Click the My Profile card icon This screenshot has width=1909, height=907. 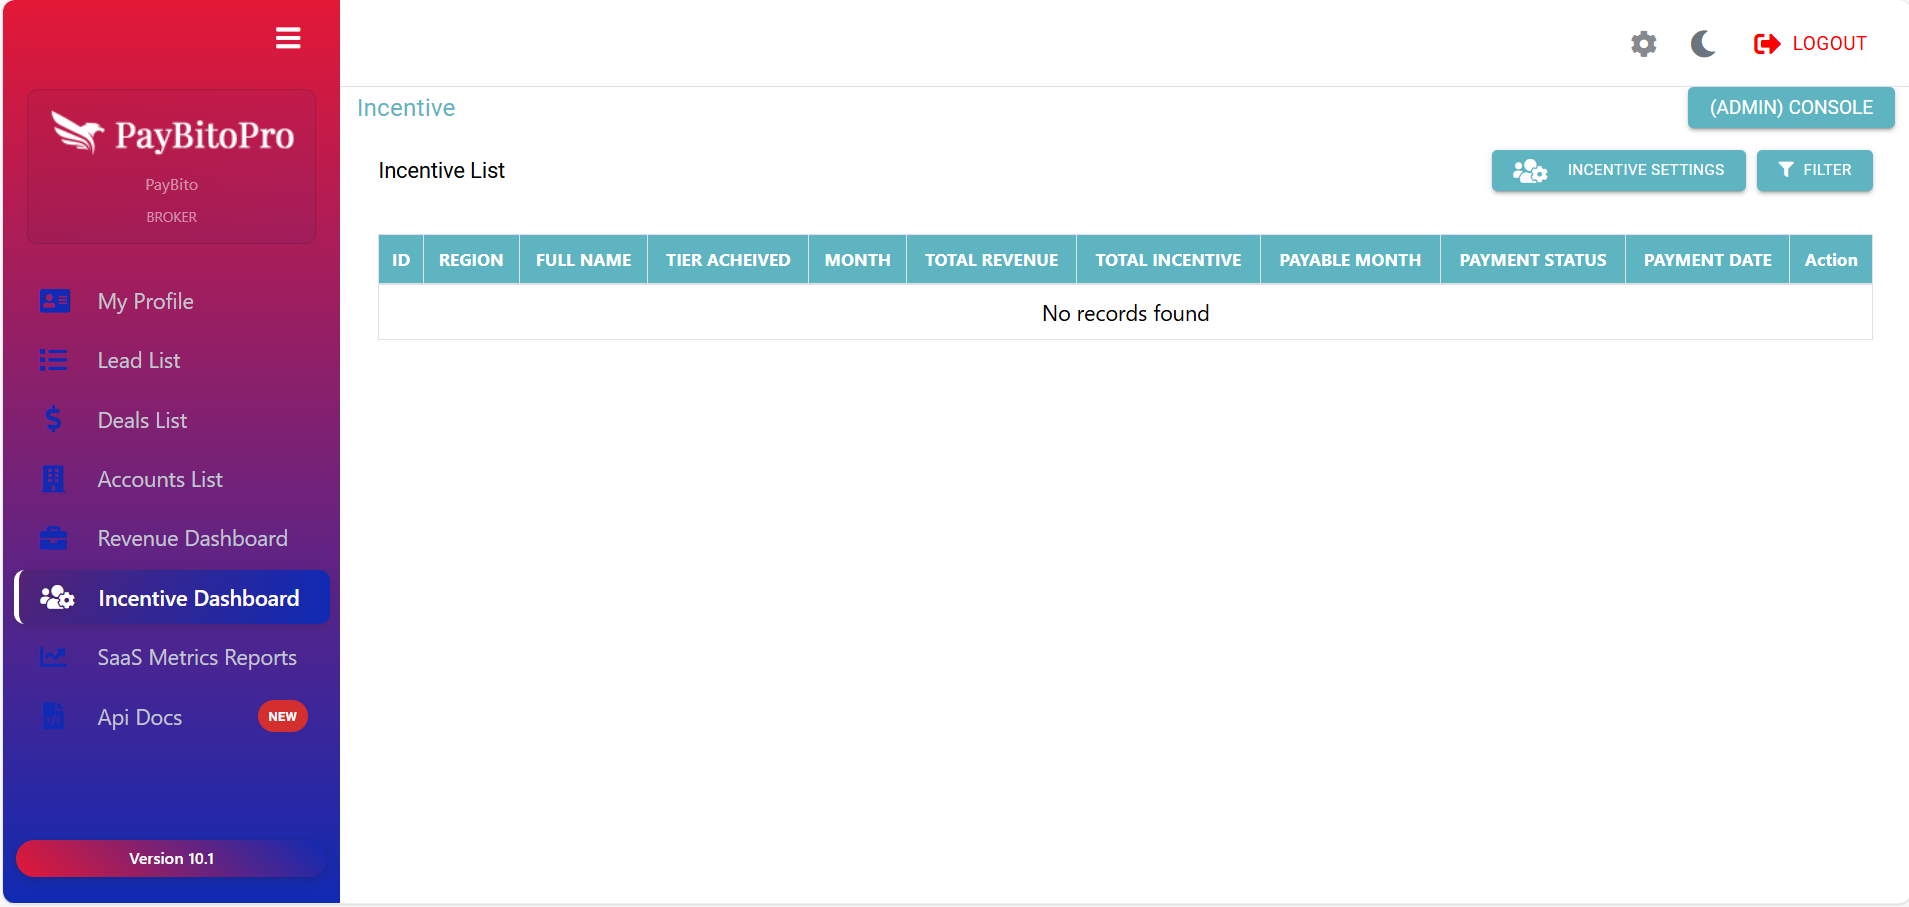pyautogui.click(x=54, y=301)
